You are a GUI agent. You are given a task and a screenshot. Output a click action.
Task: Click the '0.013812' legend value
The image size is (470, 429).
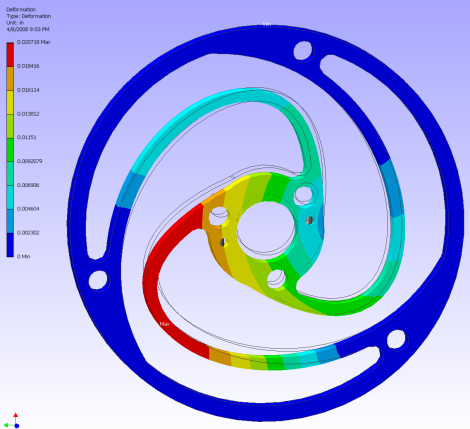(x=28, y=114)
